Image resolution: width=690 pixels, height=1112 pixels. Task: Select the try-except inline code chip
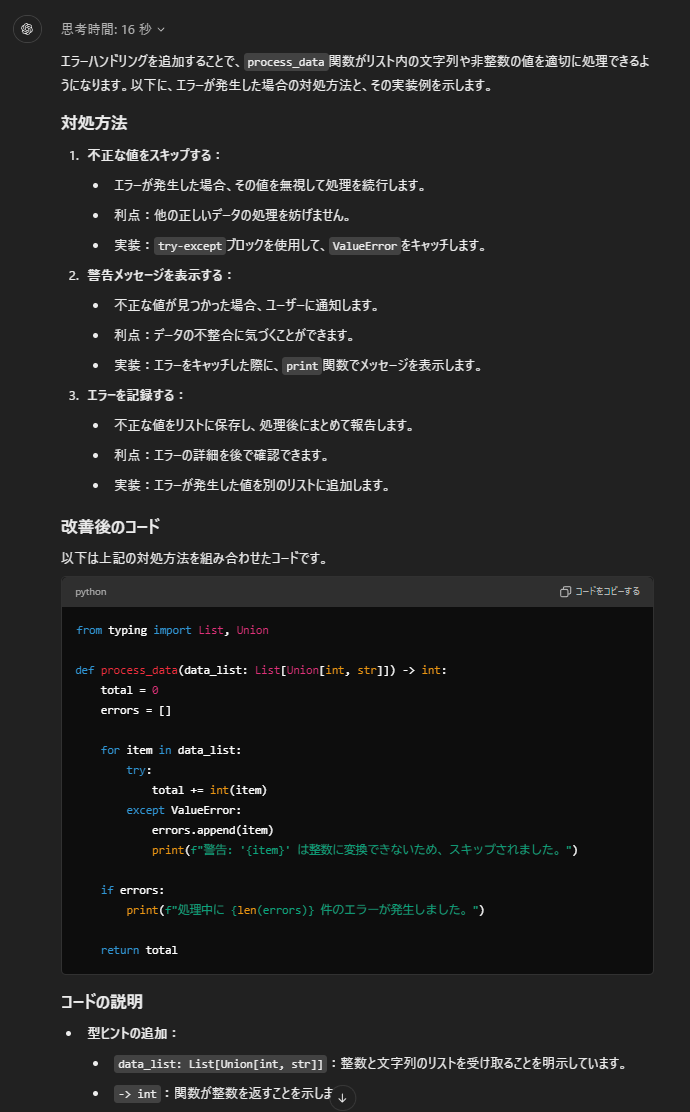coord(189,246)
